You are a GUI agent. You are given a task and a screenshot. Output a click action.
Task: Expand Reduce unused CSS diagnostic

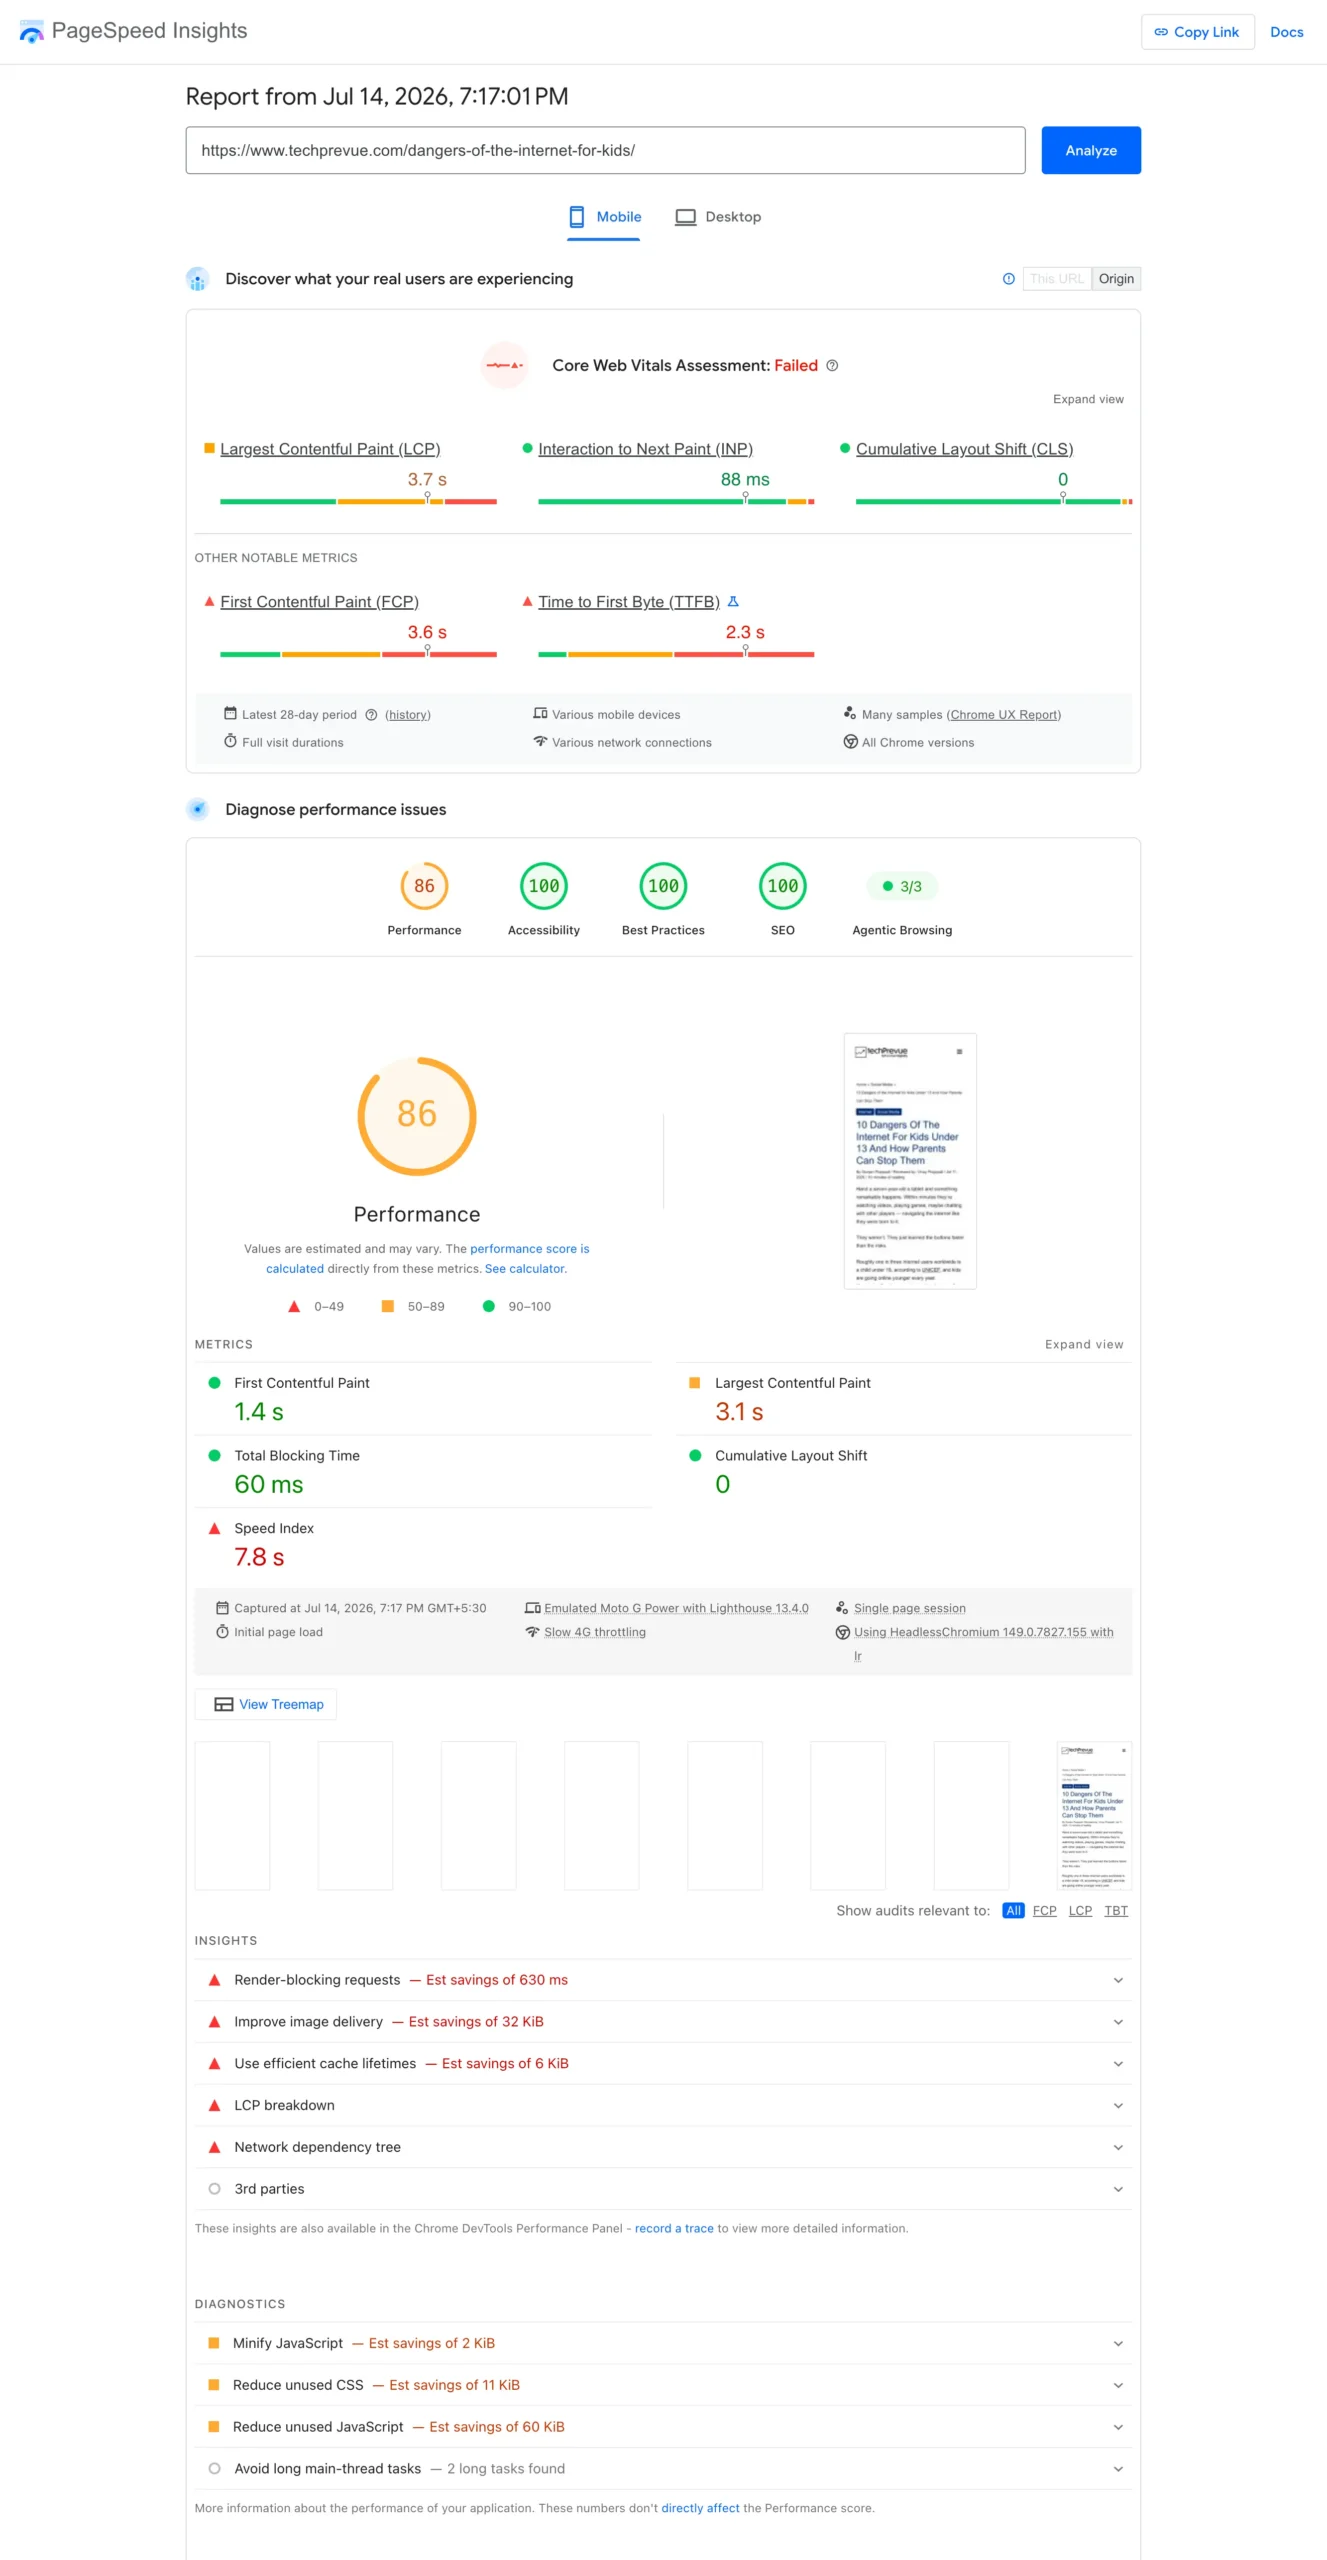tap(663, 2386)
